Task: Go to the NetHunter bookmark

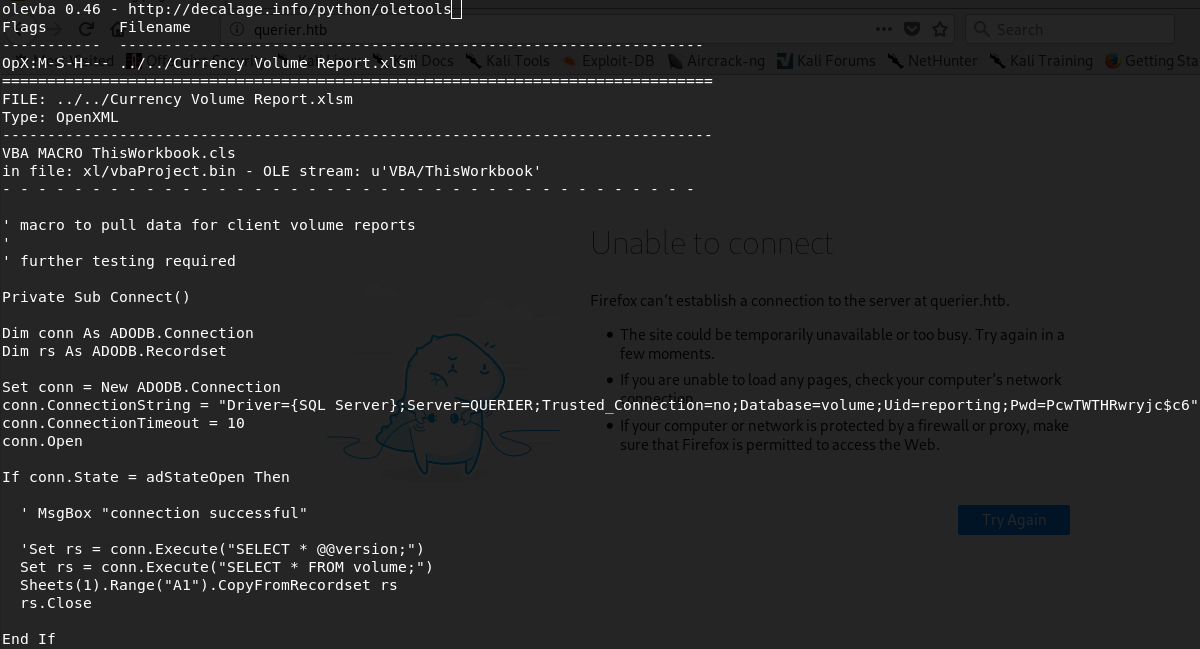Action: coord(941,61)
